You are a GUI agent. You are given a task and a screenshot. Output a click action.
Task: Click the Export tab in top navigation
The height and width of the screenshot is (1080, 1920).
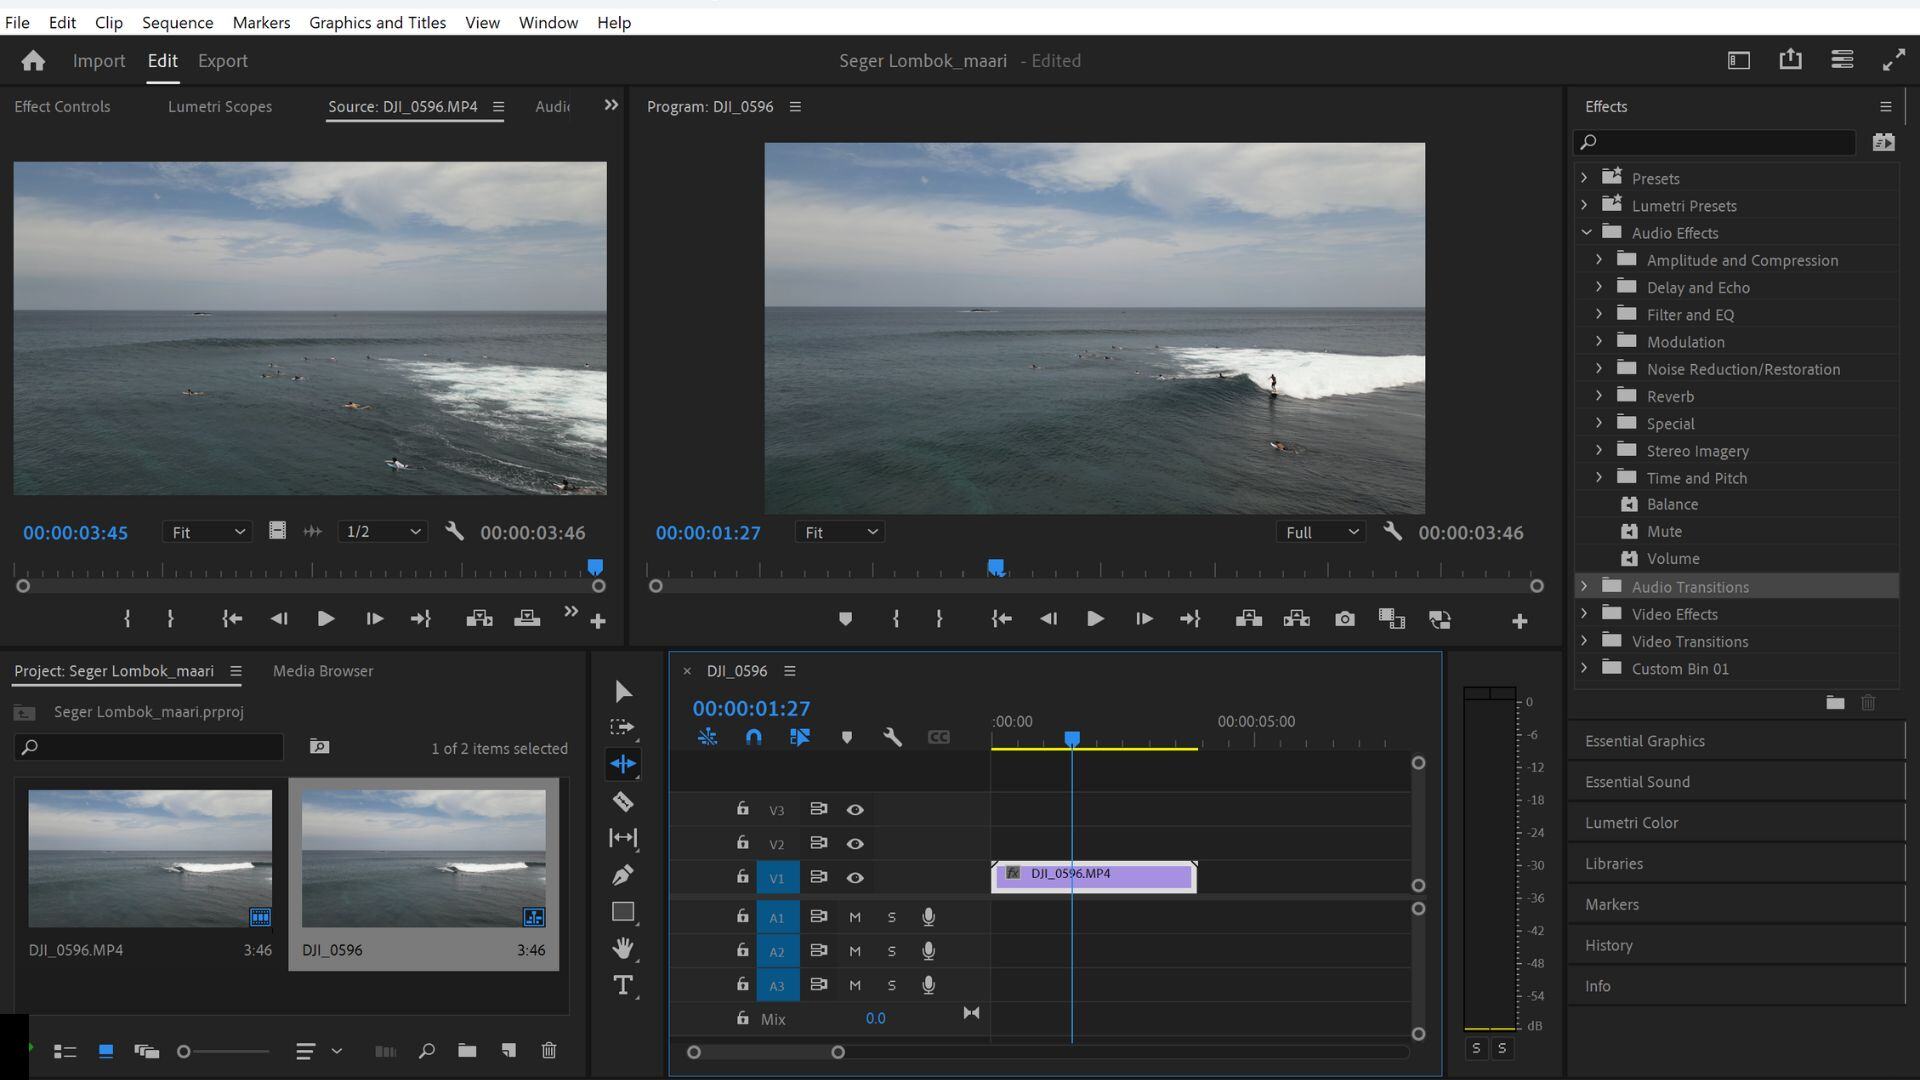[222, 59]
